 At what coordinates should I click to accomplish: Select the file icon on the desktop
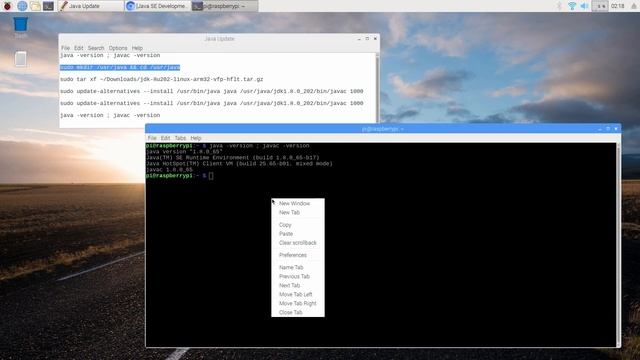tap(20, 59)
